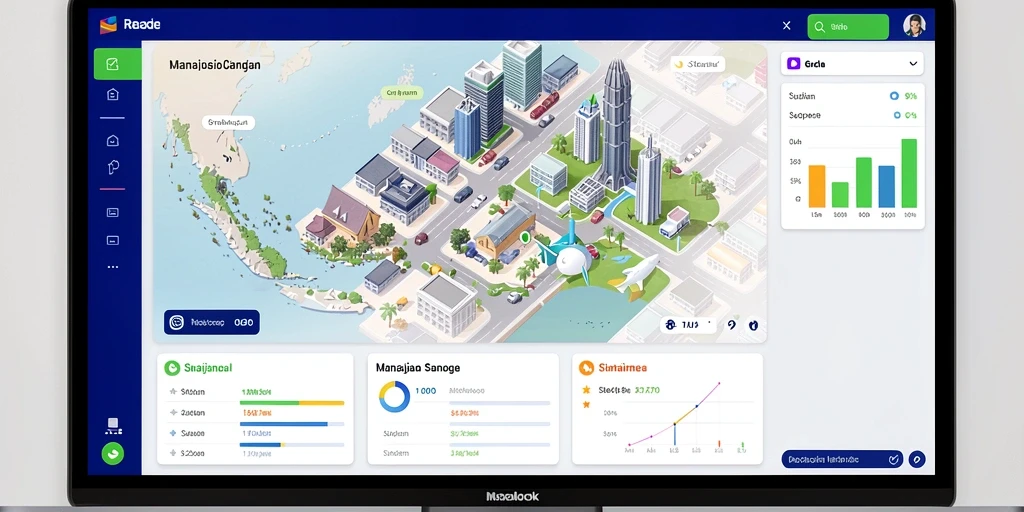
Task: Click the building icon below the edit icon
Action: [112, 95]
